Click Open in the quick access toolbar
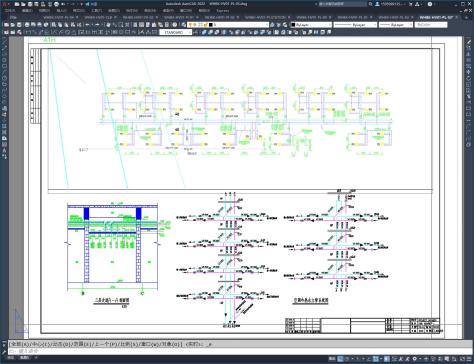The width and height of the screenshot is (474, 364). [x=24, y=4]
